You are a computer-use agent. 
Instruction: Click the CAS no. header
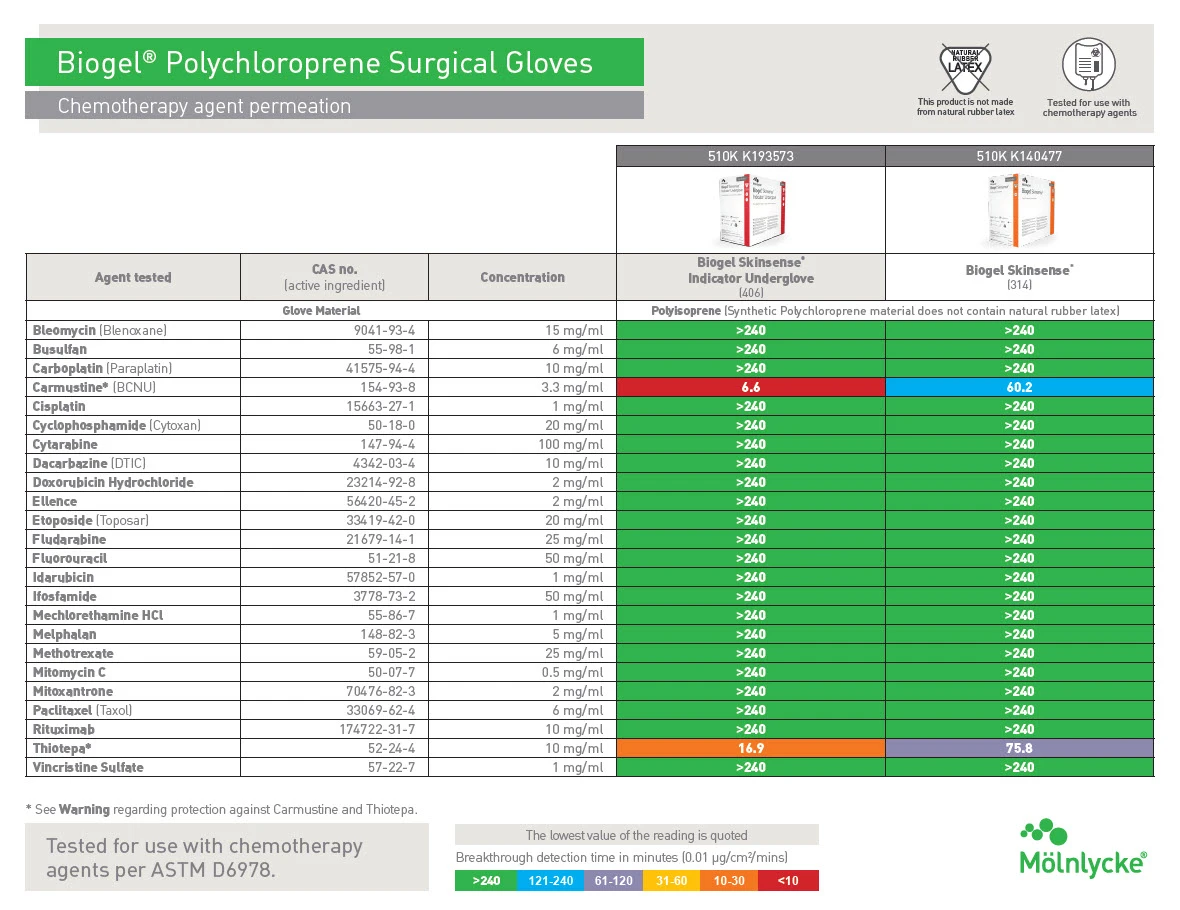(x=335, y=277)
